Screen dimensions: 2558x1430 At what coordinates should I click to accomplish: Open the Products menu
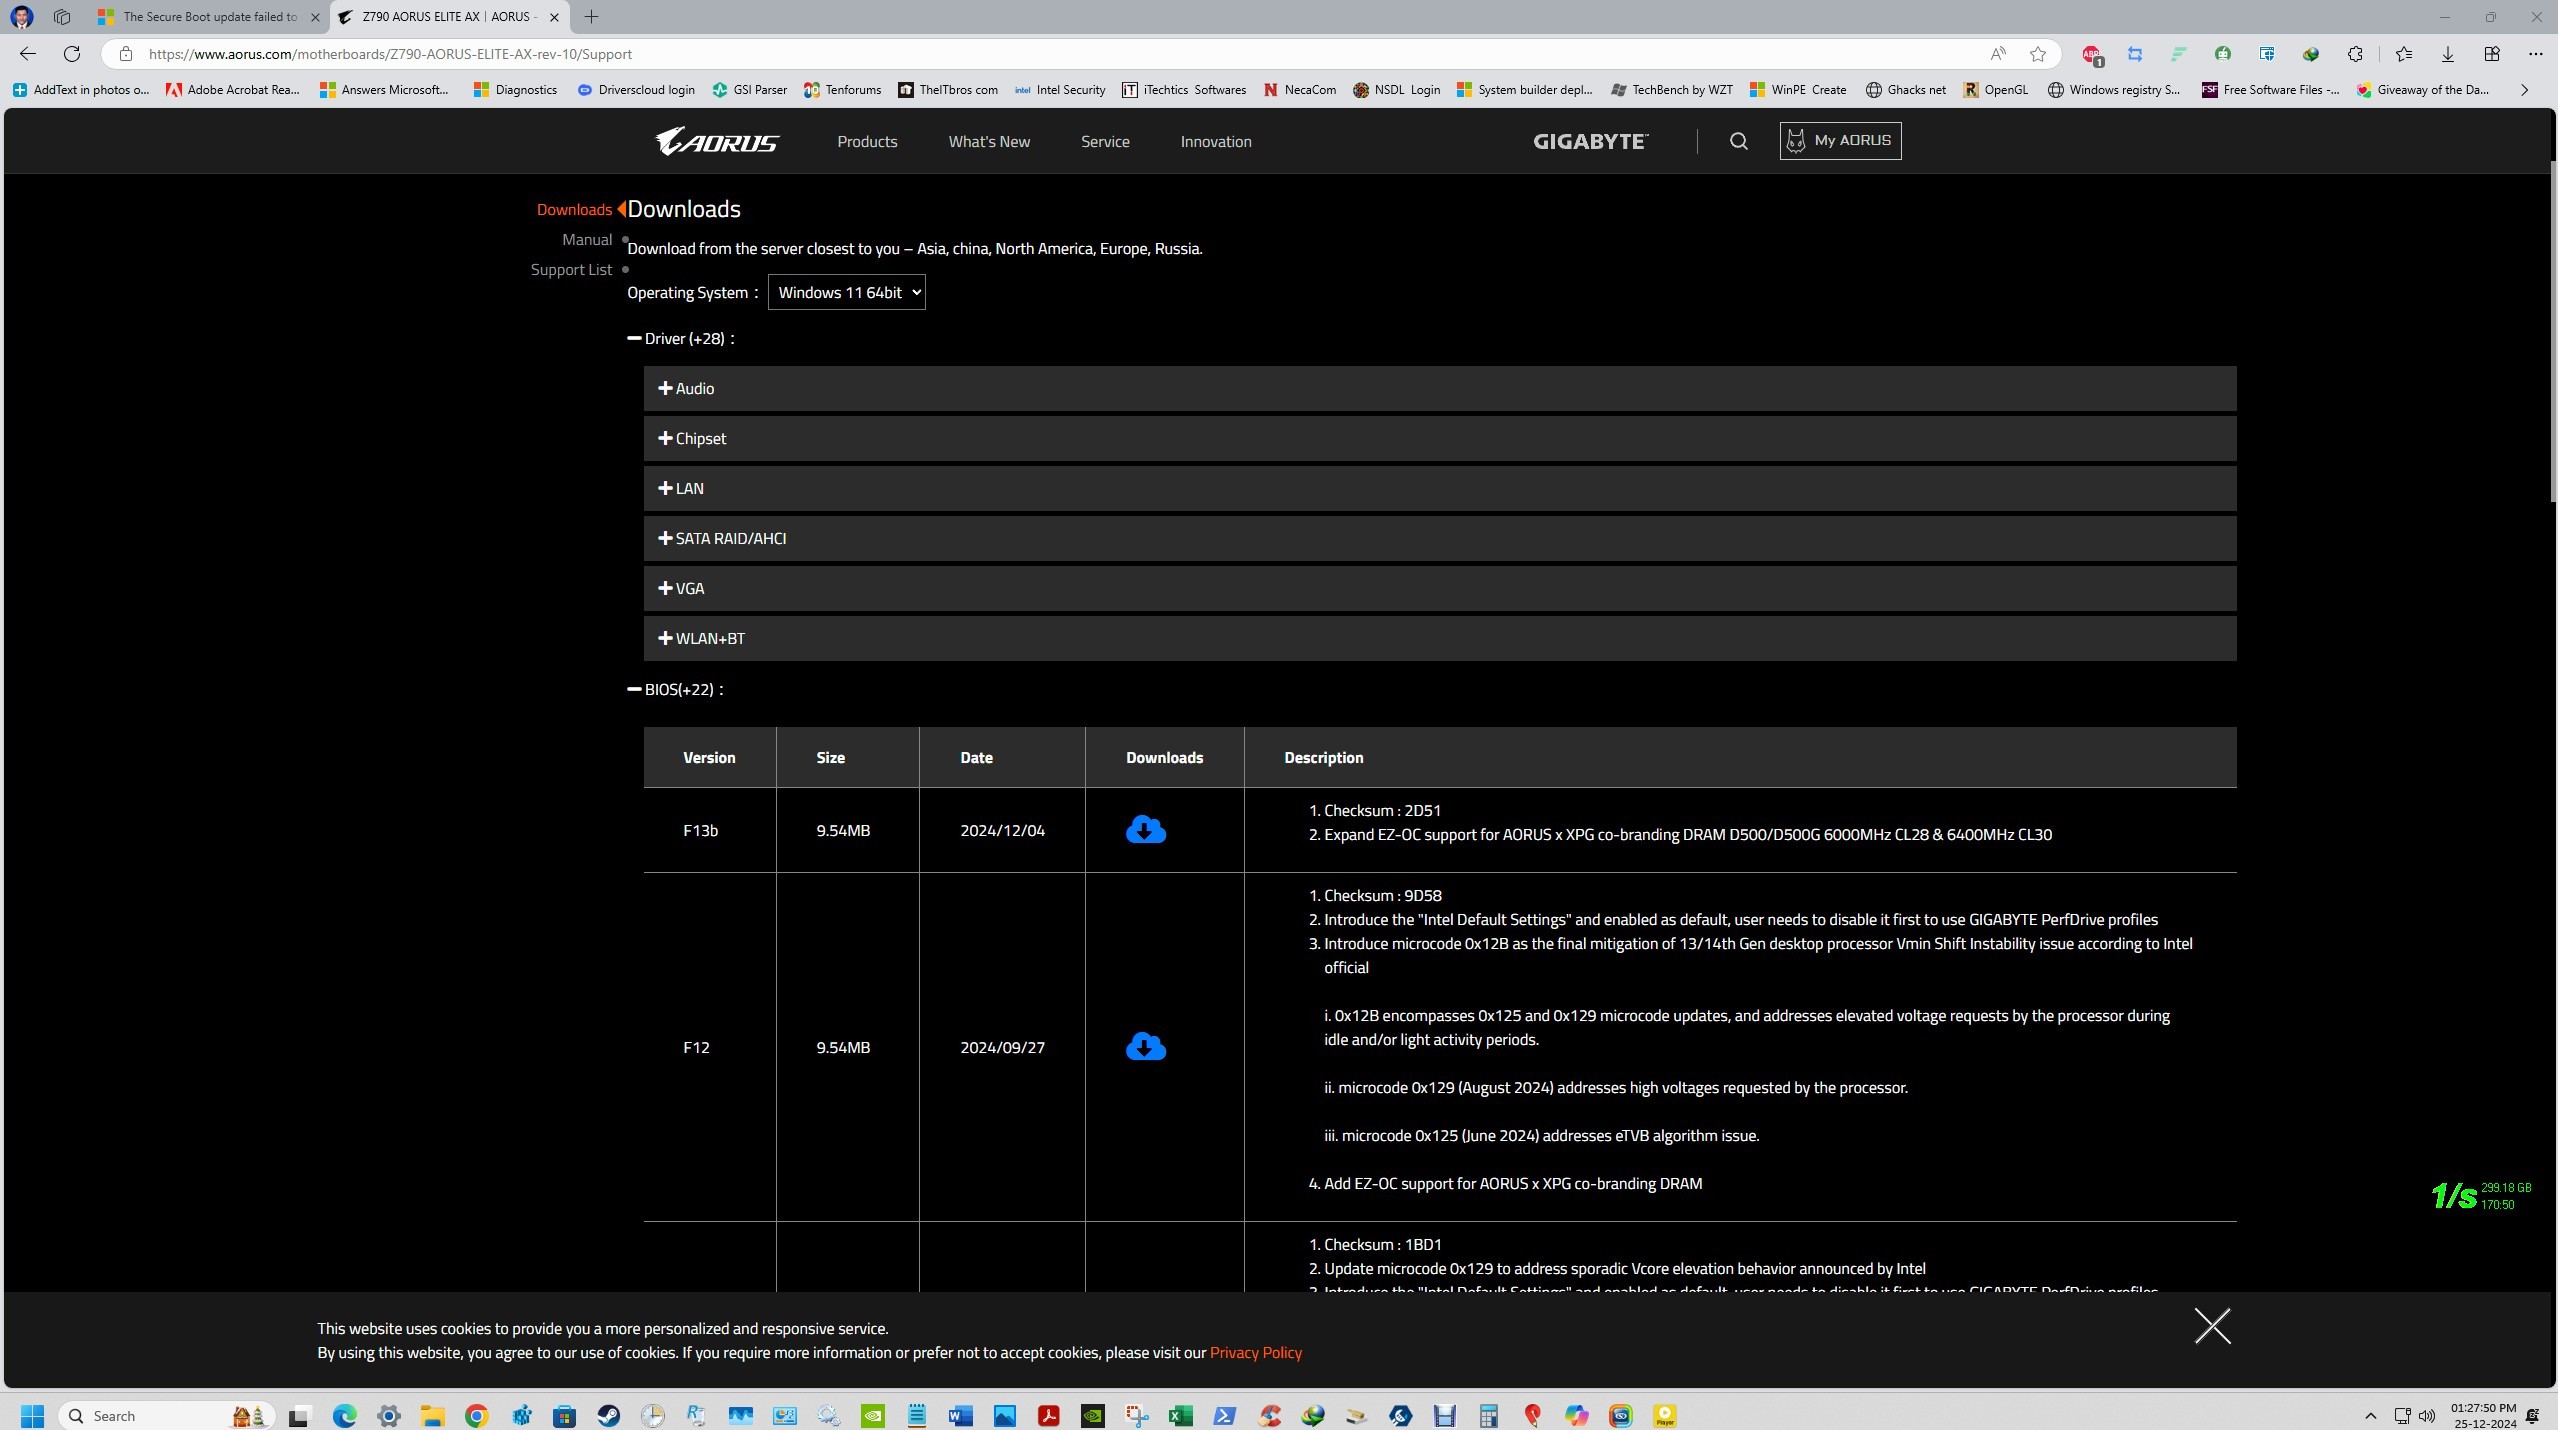pyautogui.click(x=866, y=141)
